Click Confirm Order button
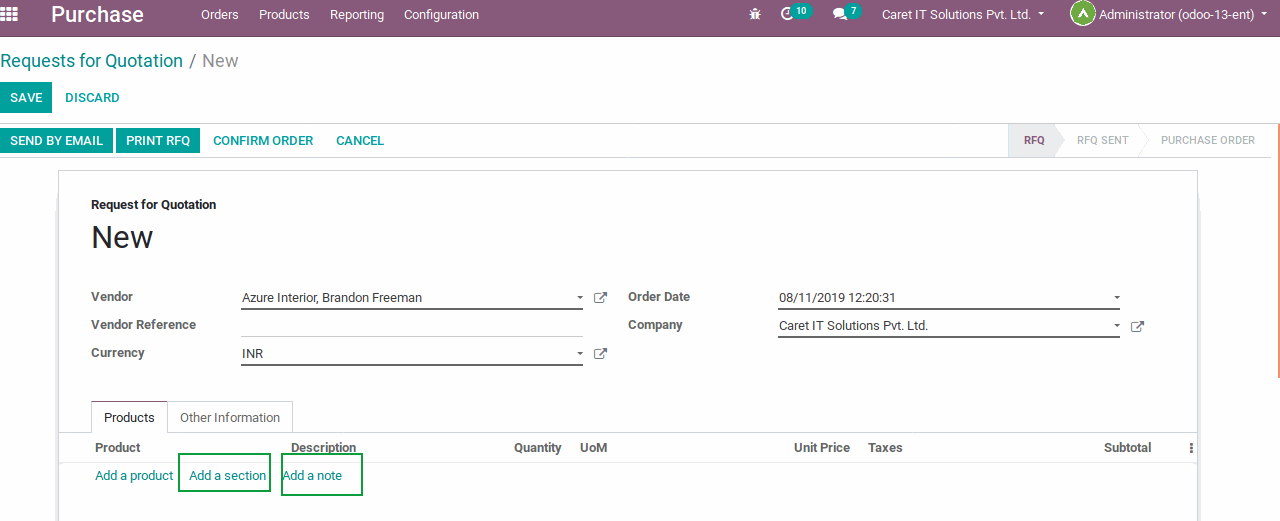Screen dimensions: 1280x521 pyautogui.click(x=263, y=141)
